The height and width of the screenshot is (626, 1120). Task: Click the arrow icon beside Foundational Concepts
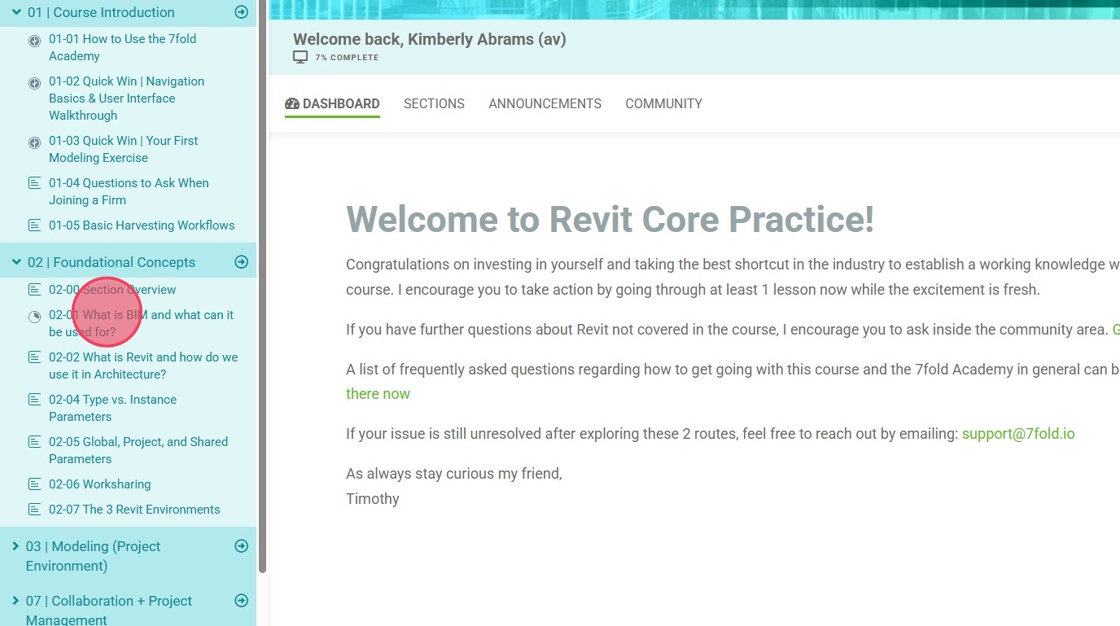[x=241, y=262]
